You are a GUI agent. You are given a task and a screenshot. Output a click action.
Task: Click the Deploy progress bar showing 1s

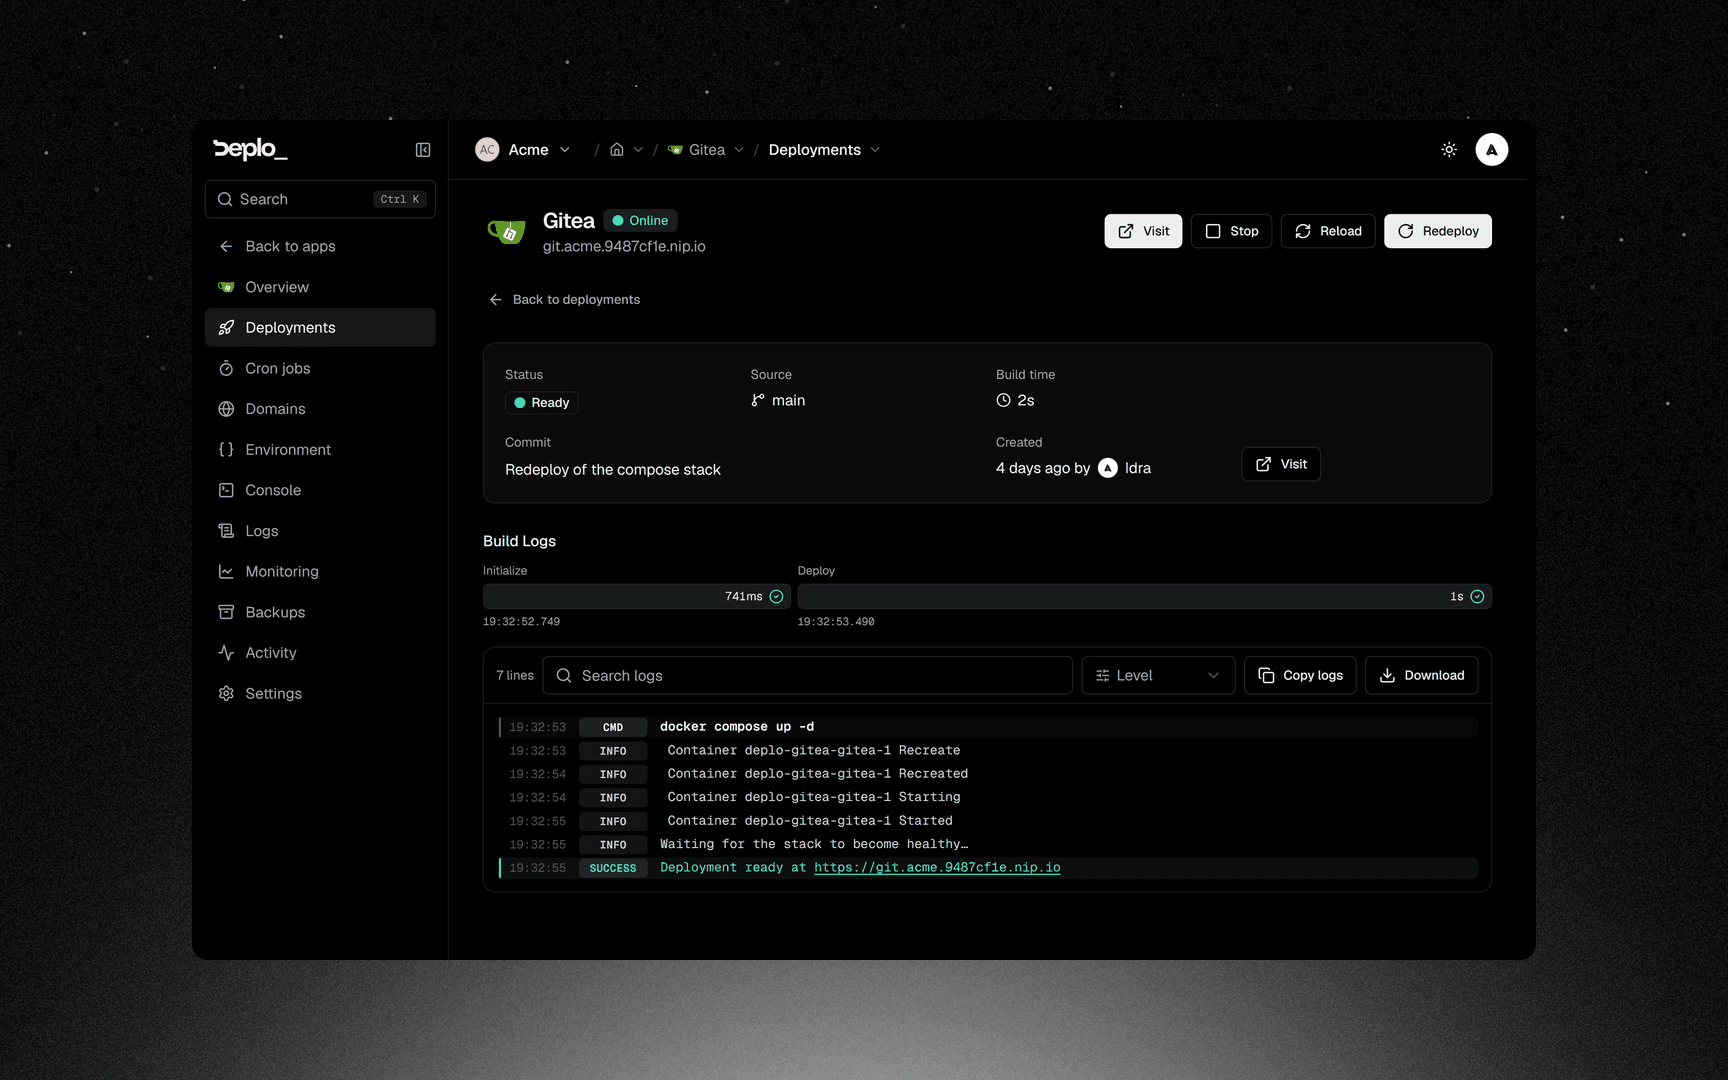tap(1144, 597)
